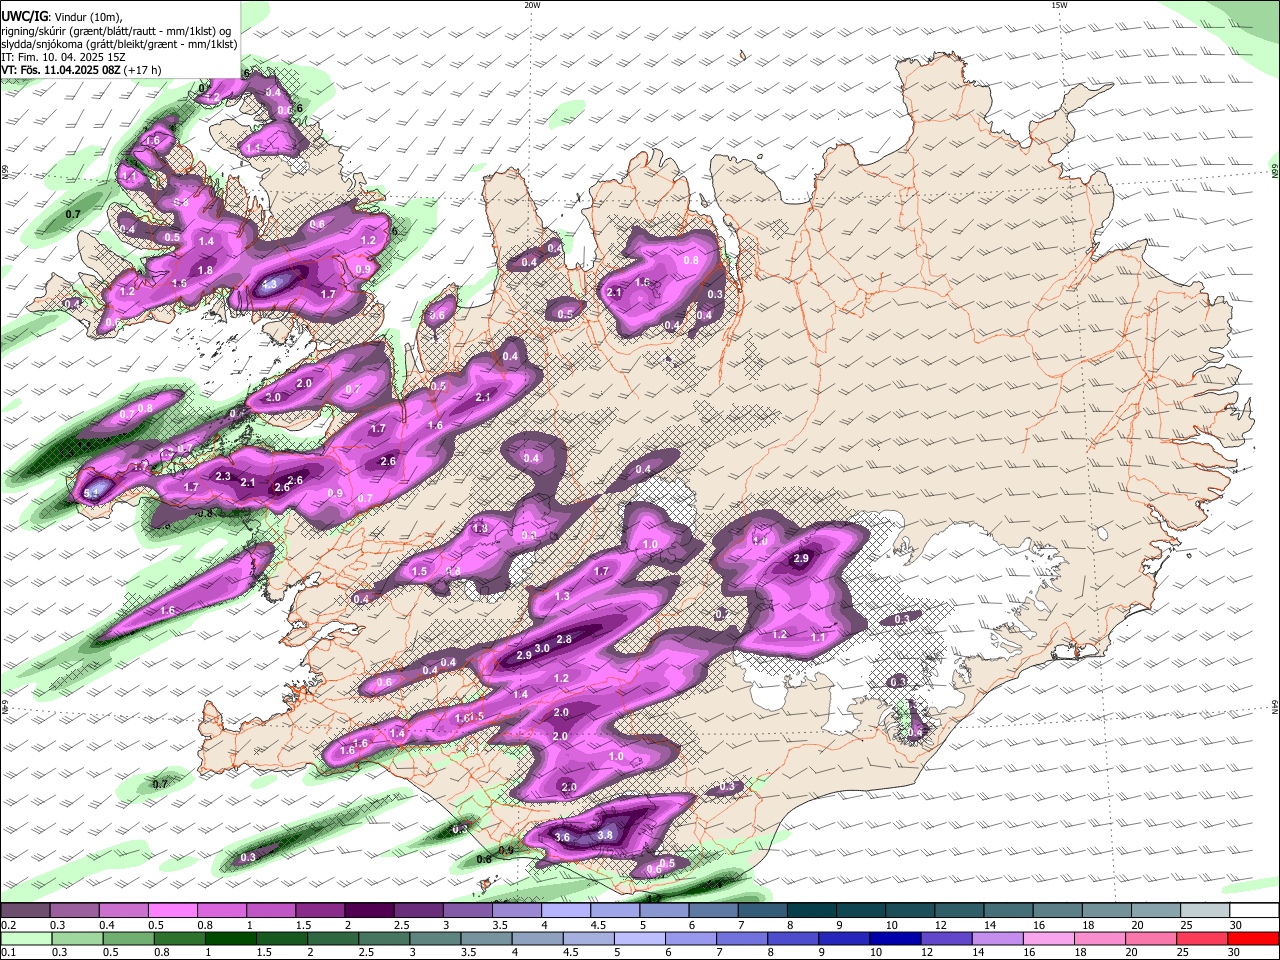Viewport: 1280px width, 960px height.
Task: Select the darkest purple upper swatch between 2 and 2.5
Action: coord(368,911)
